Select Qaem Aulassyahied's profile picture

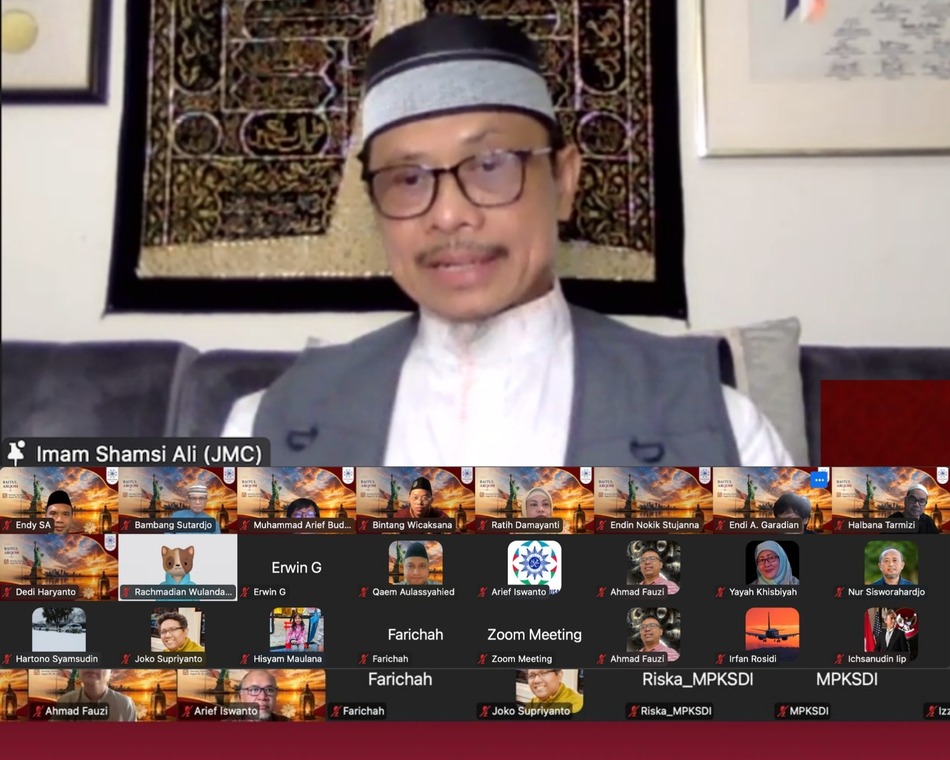tap(416, 562)
